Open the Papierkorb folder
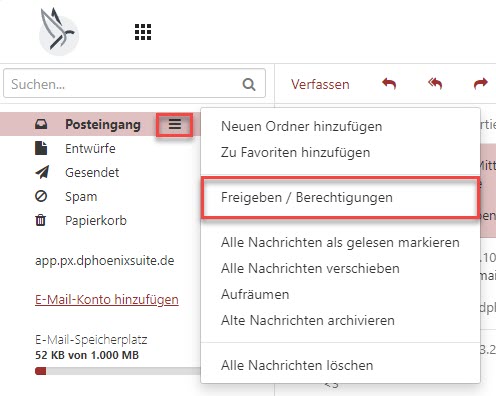 tap(96, 221)
